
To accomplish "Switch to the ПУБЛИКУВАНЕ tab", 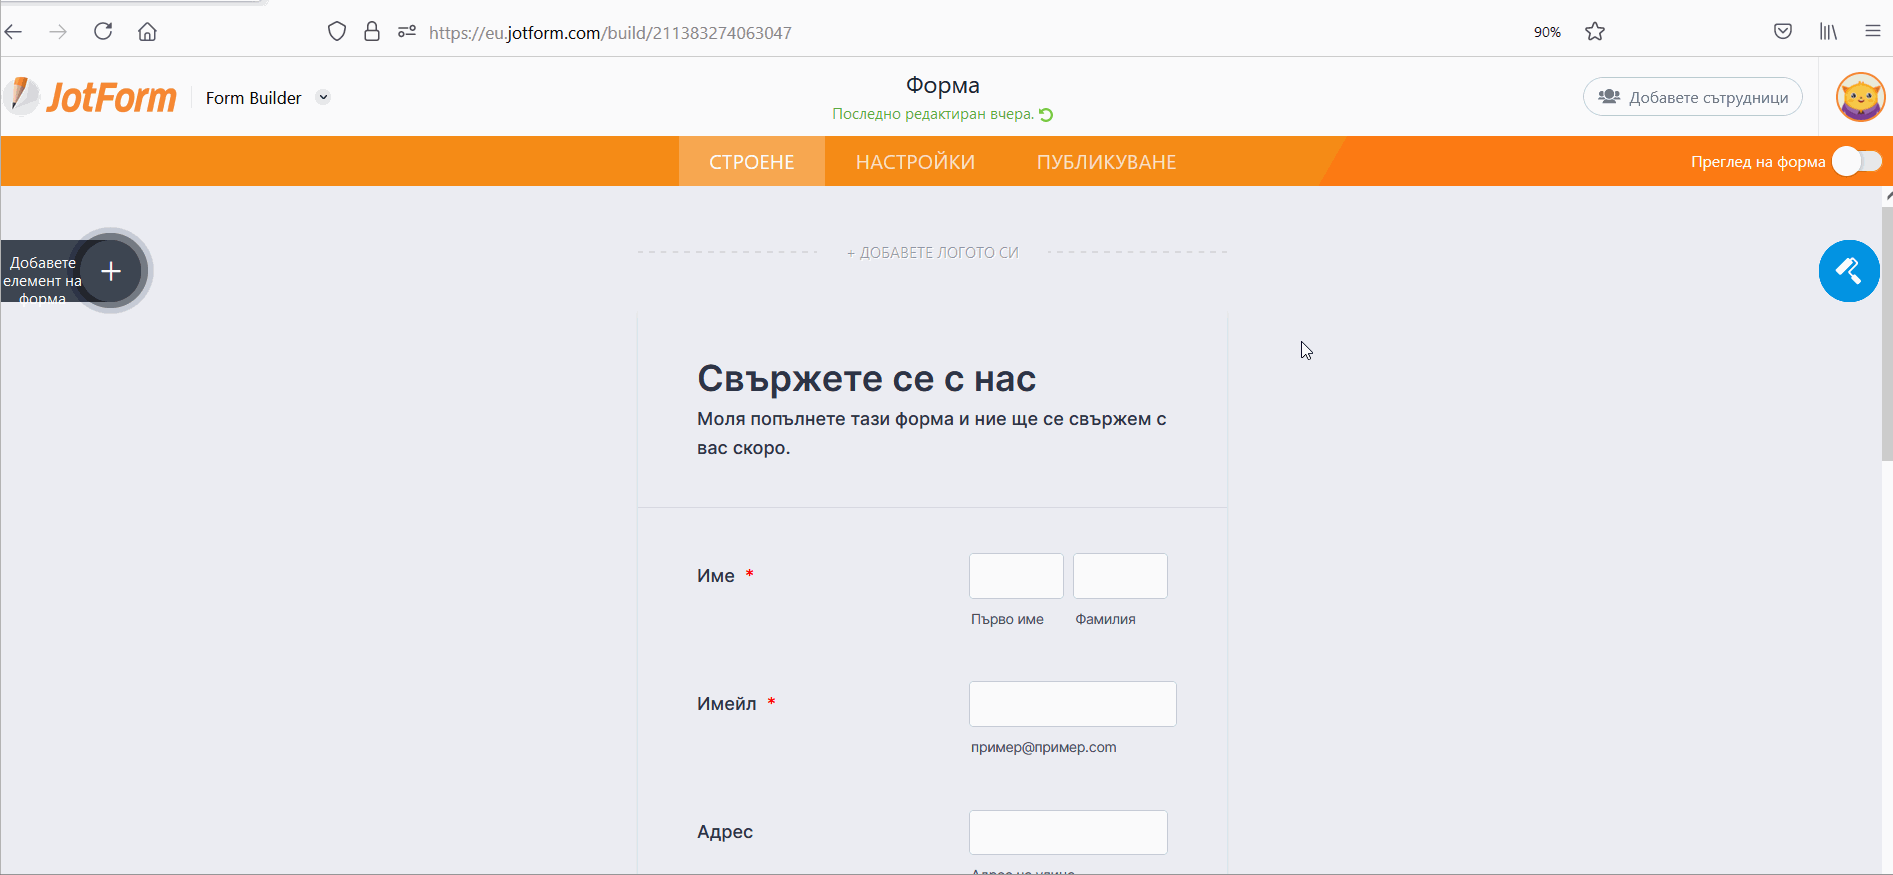I will [x=1106, y=162].
